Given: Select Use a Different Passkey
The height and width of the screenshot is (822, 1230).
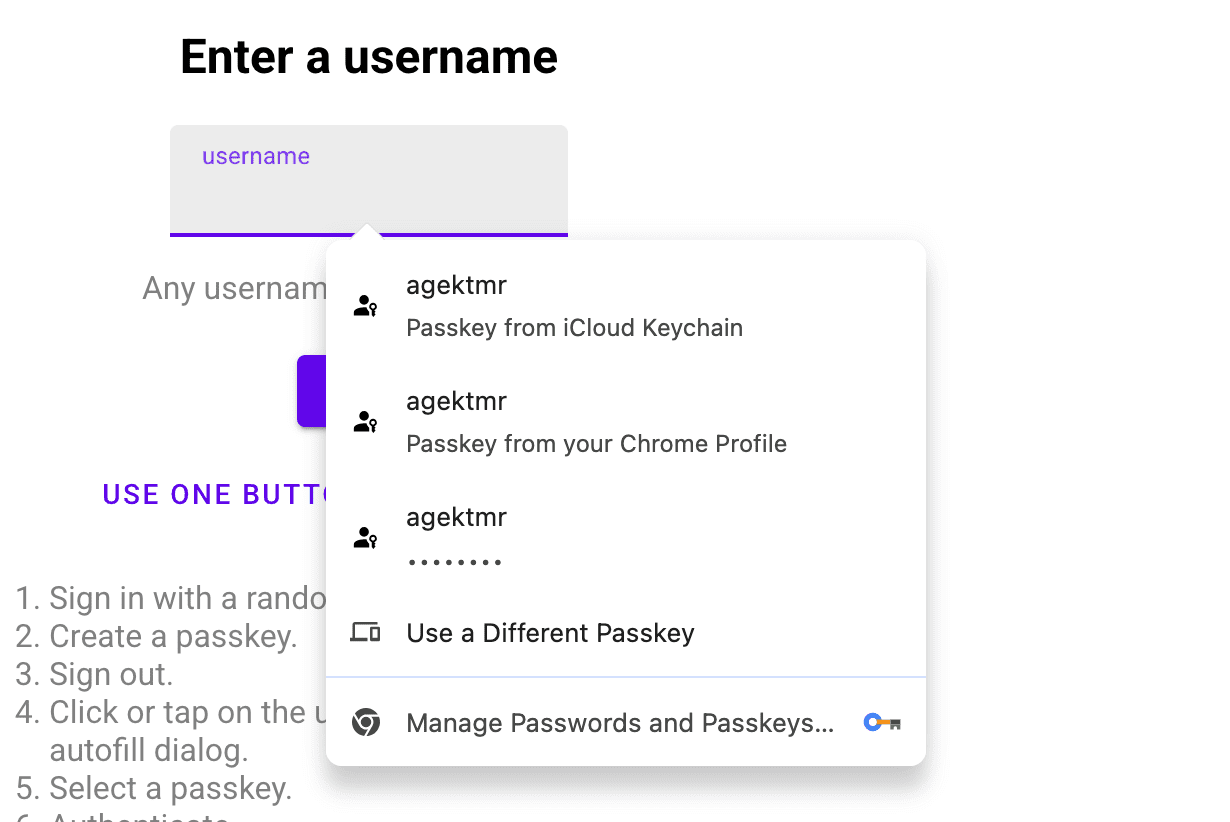Looking at the screenshot, I should pos(550,631).
